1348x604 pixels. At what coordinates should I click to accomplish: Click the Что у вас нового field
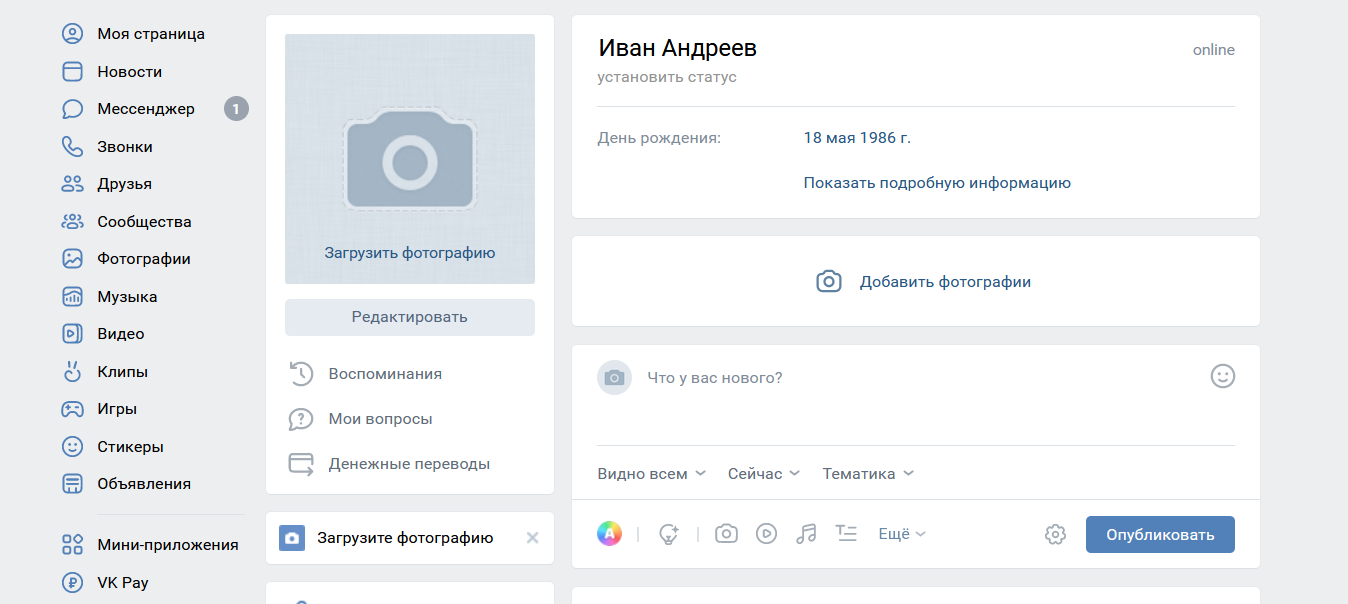(x=900, y=378)
